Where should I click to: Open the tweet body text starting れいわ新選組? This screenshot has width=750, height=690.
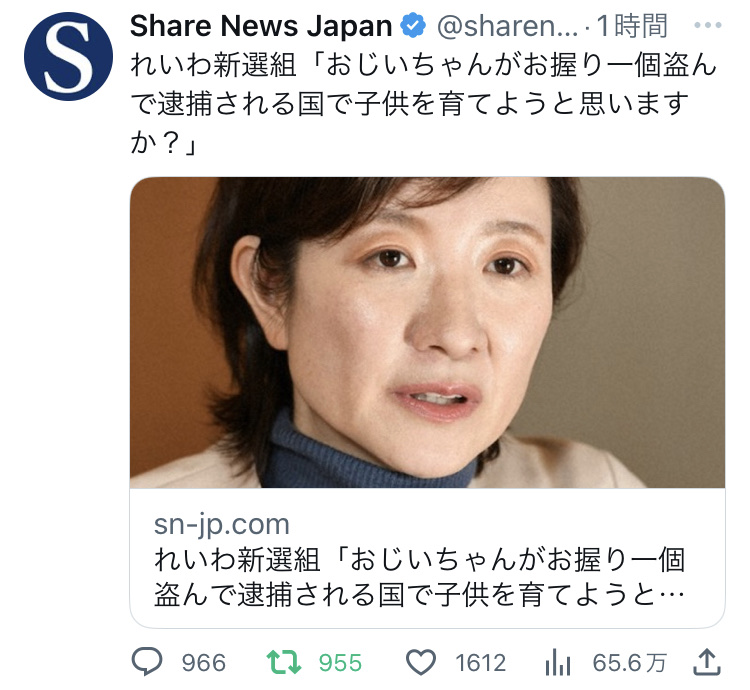pyautogui.click(x=423, y=103)
